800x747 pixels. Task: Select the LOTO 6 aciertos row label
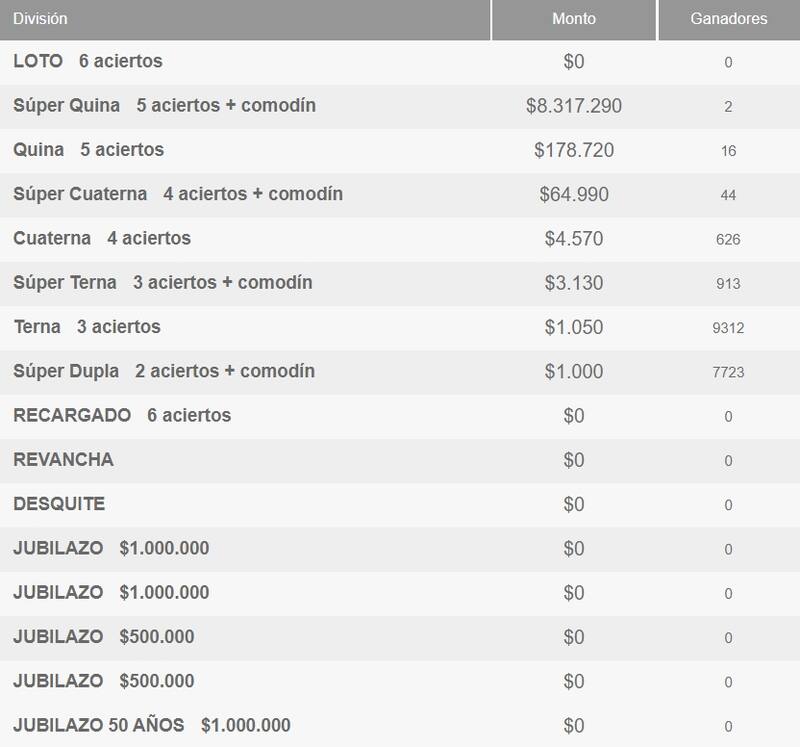click(x=88, y=62)
